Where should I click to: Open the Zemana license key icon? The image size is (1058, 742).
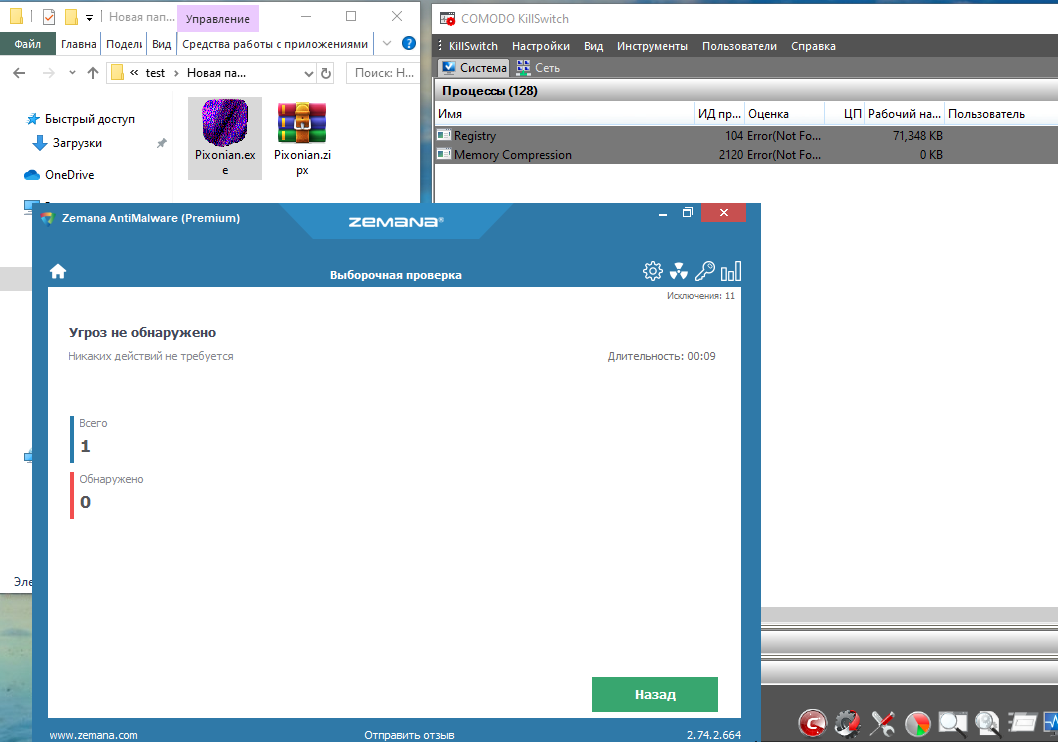point(704,271)
